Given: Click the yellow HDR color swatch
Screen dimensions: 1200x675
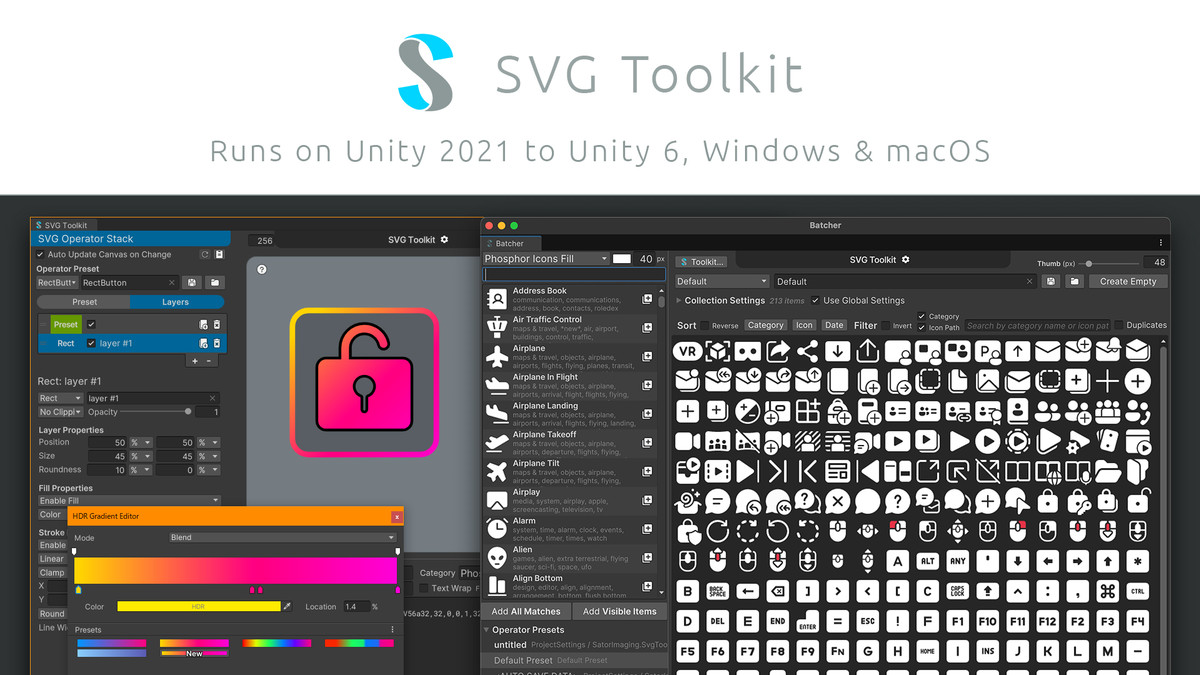Looking at the screenshot, I should coord(198,606).
